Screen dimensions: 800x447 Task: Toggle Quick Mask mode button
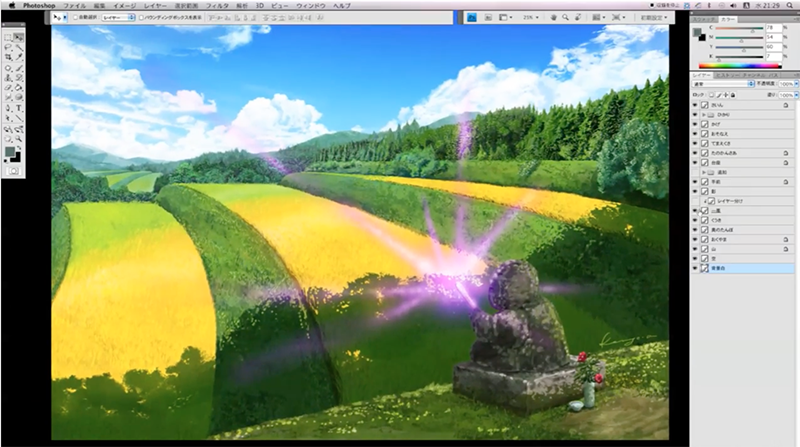point(13,171)
